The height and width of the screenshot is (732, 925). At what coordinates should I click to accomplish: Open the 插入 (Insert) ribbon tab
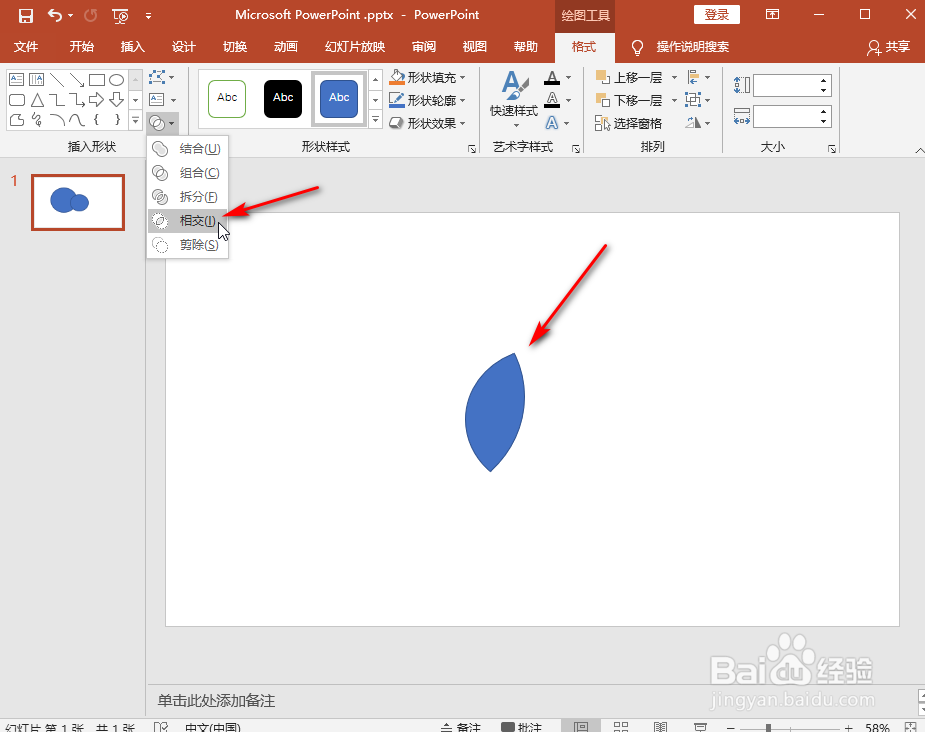[133, 47]
